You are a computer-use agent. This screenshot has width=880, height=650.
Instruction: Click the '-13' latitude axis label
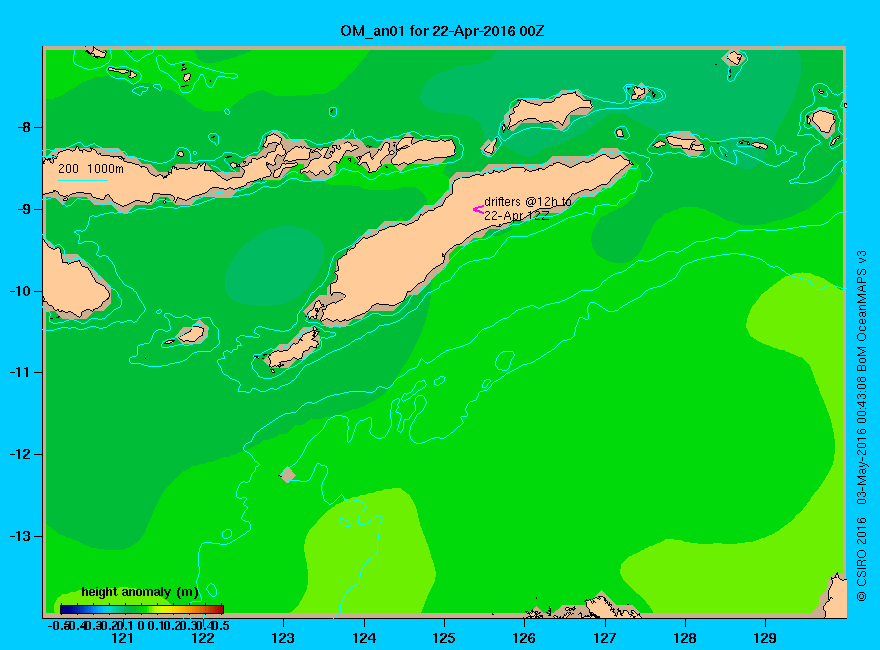[x=20, y=536]
